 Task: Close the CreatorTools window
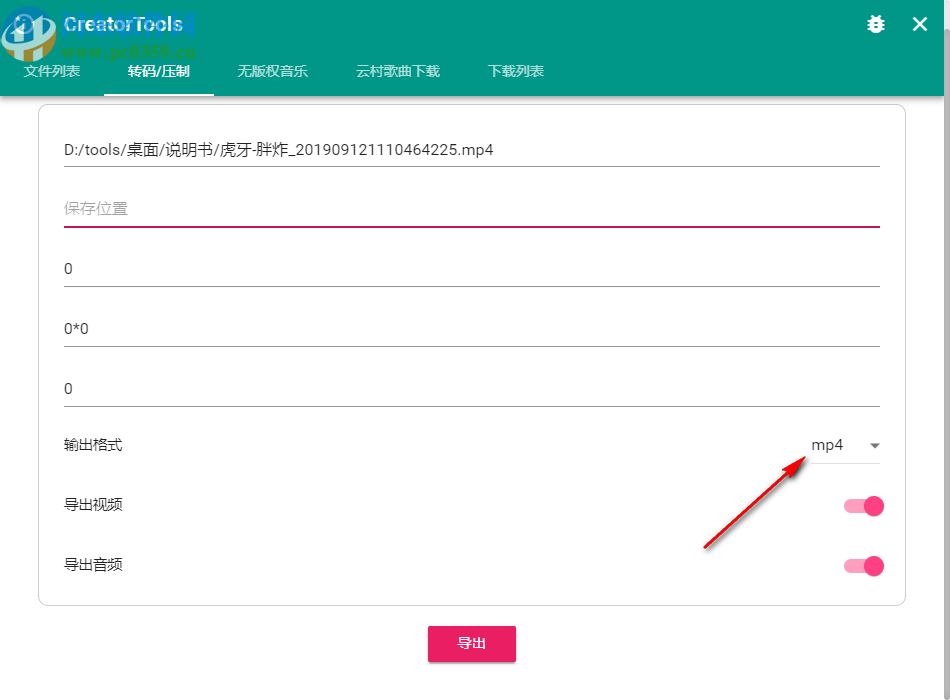pyautogui.click(x=920, y=24)
